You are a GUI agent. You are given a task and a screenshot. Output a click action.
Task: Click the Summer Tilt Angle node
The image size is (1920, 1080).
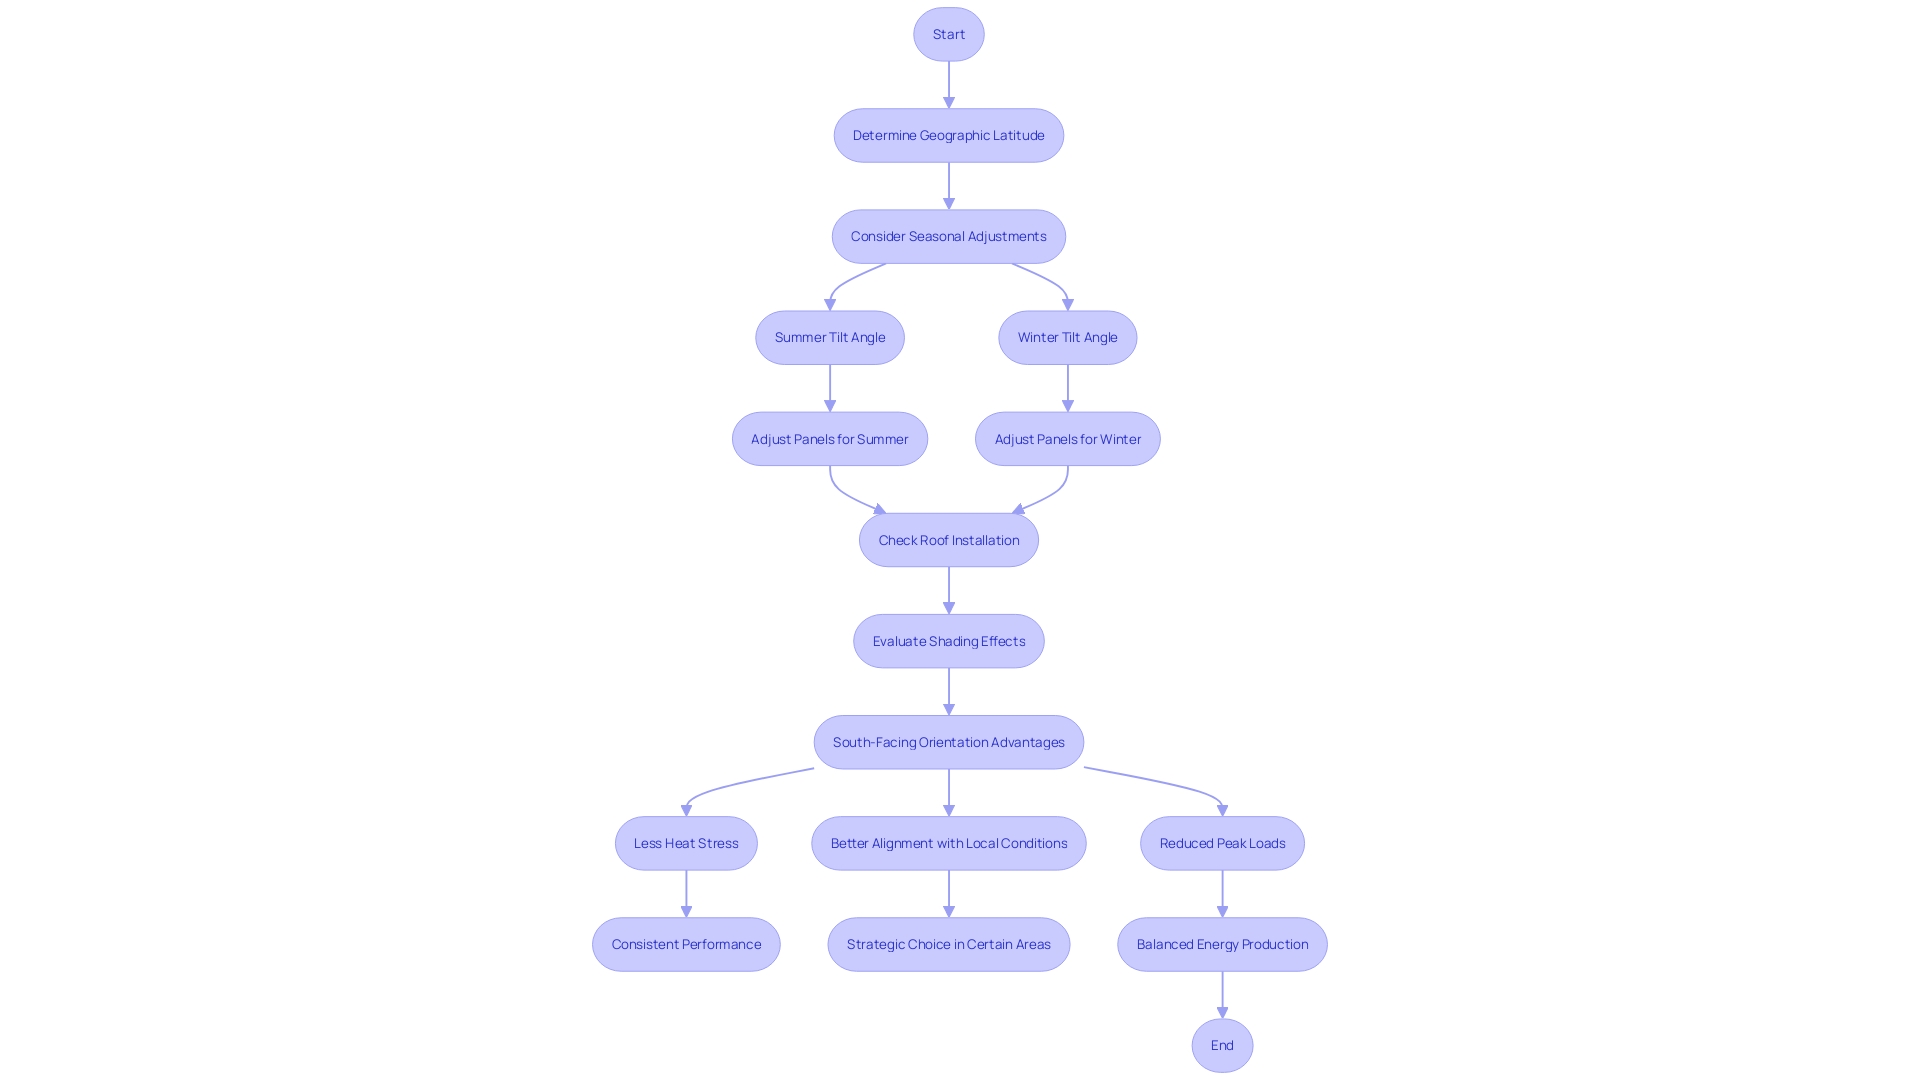(829, 336)
